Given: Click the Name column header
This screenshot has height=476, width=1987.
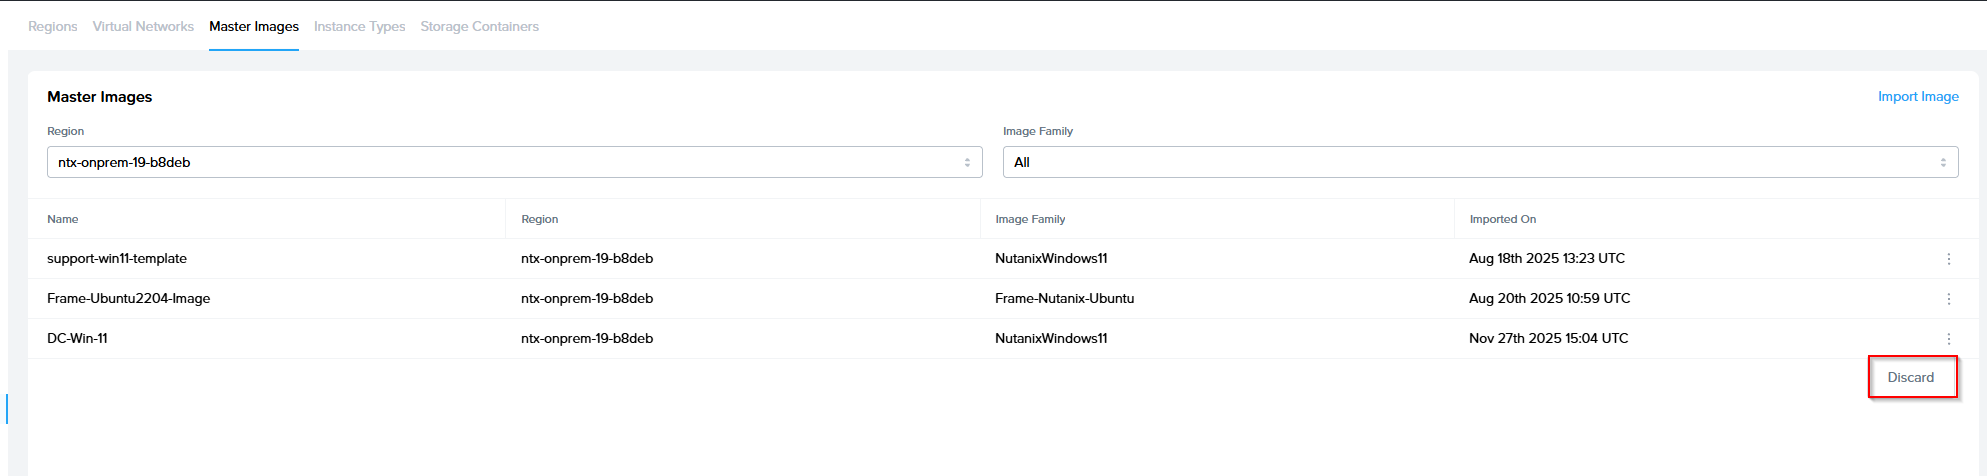Looking at the screenshot, I should point(63,219).
